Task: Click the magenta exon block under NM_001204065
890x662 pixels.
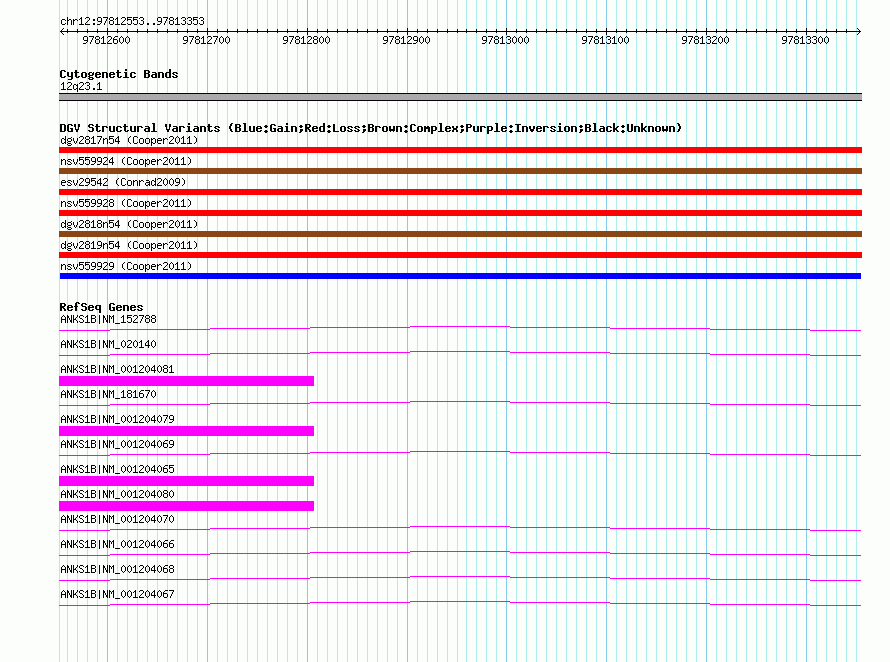Action: [x=187, y=481]
